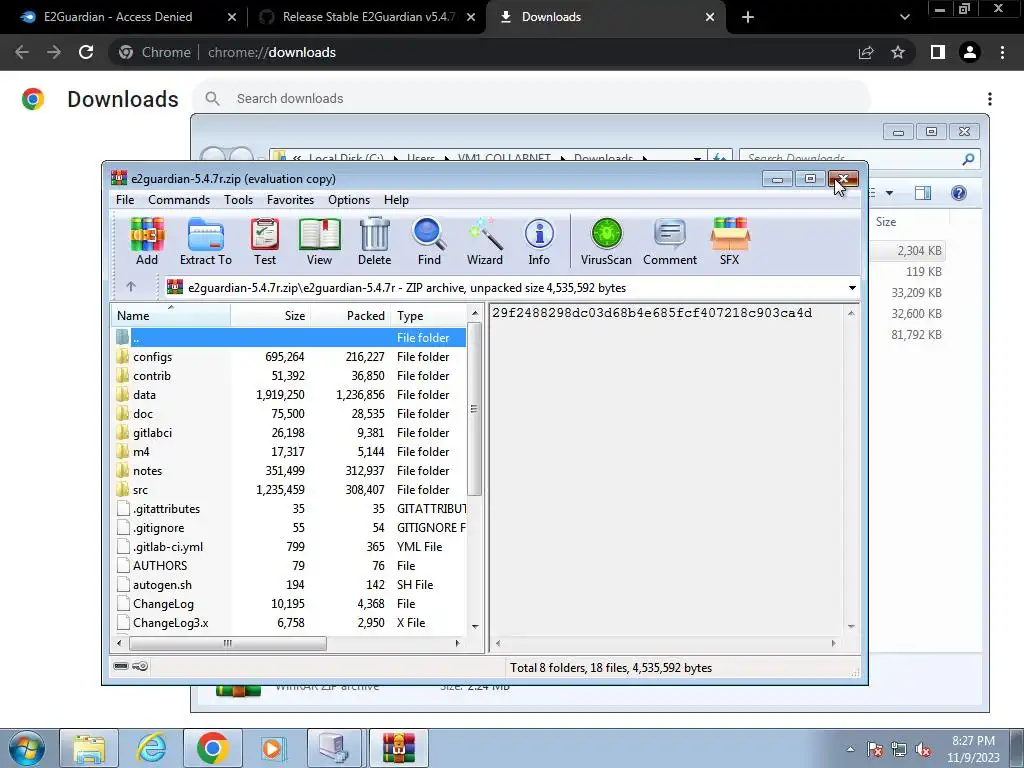Sort file list by Packed column
Image resolution: width=1024 pixels, height=768 pixels.
click(x=351, y=315)
